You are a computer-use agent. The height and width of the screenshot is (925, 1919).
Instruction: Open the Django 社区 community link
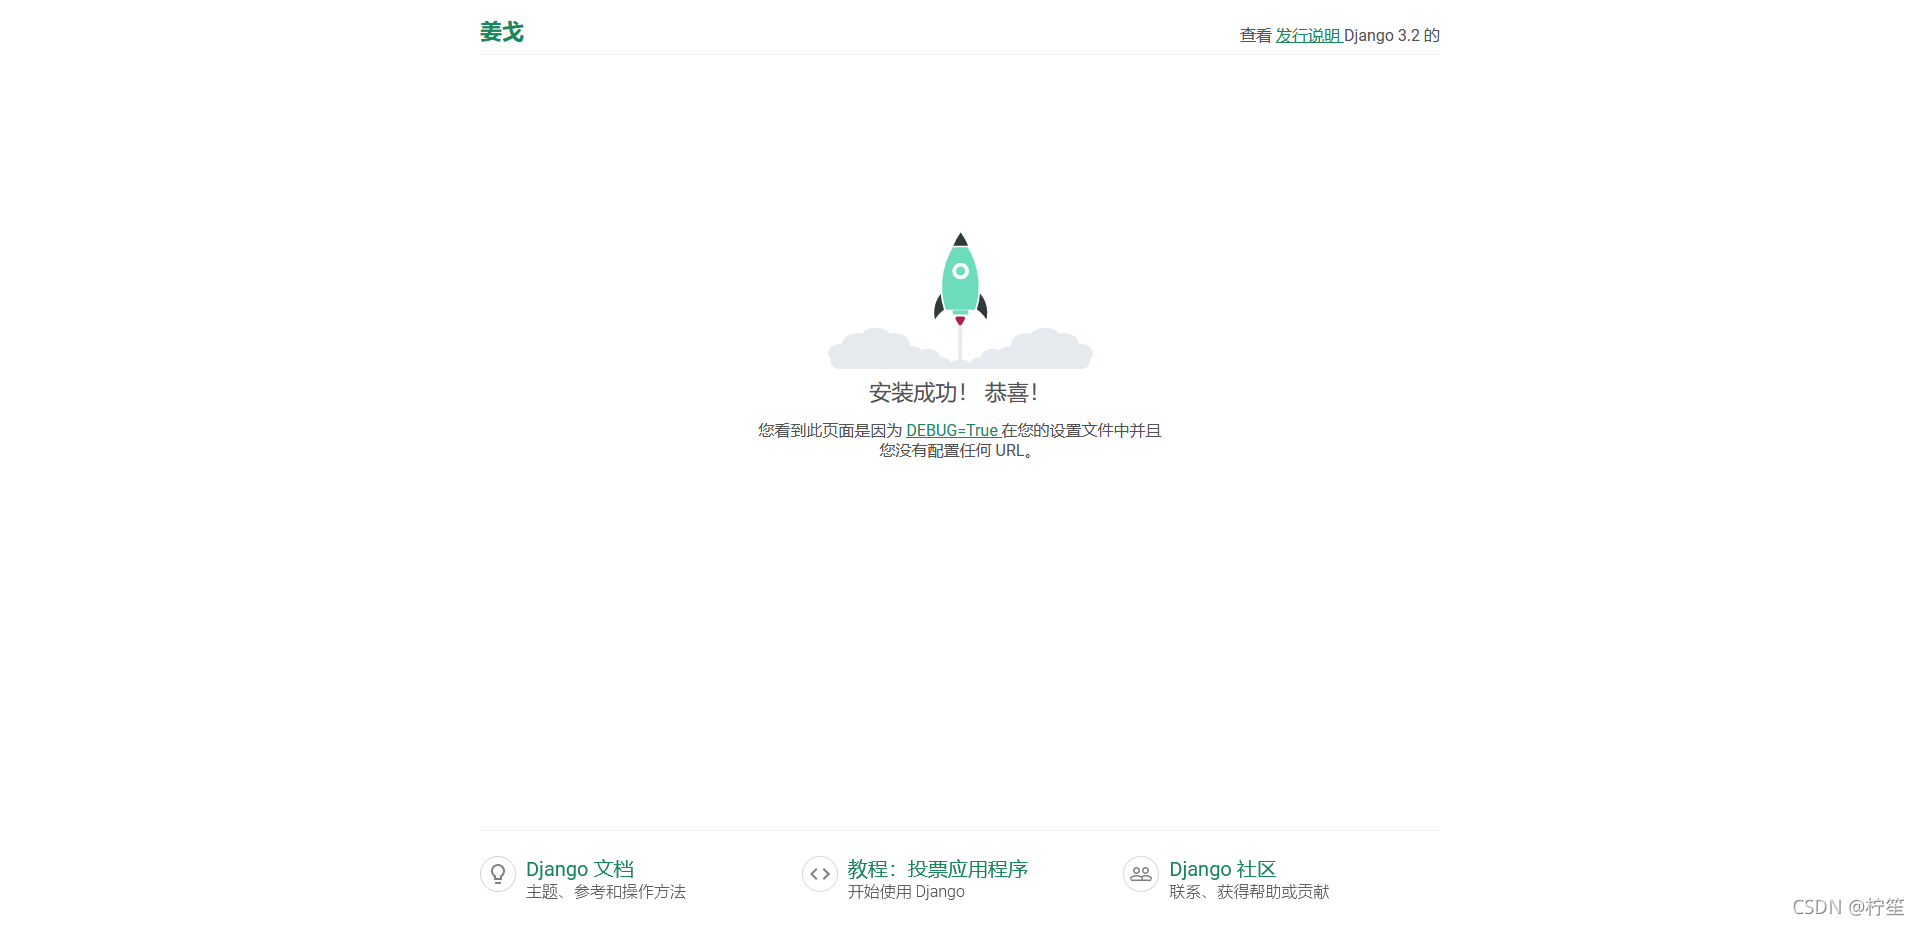tap(1221, 869)
